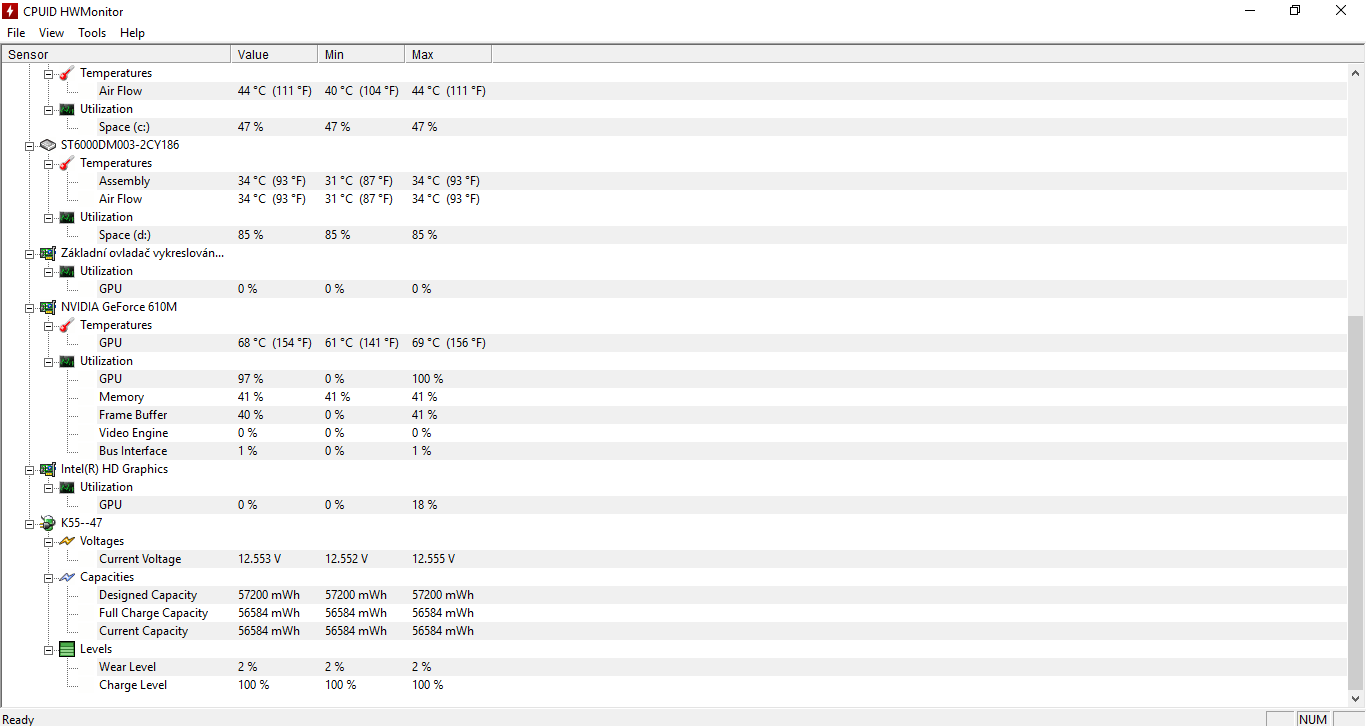This screenshot has height=726, width=1366.
Task: Collapse the ST6000DM003-2CY186 drive node
Action: pos(30,145)
